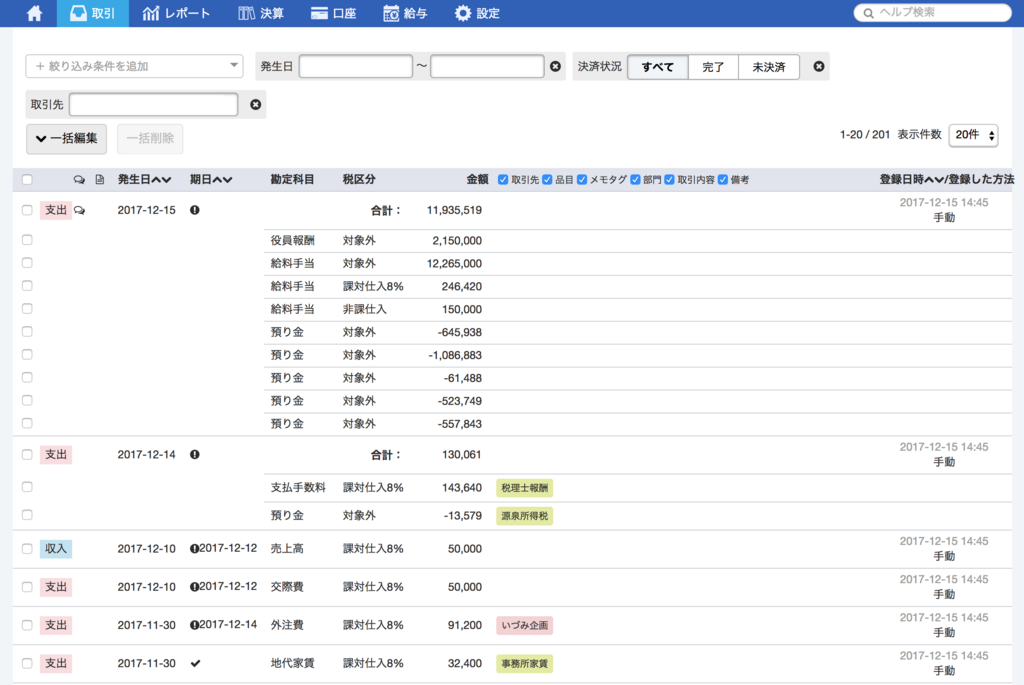Clear the 発生日 filter with x icon
The height and width of the screenshot is (685, 1024).
(555, 66)
